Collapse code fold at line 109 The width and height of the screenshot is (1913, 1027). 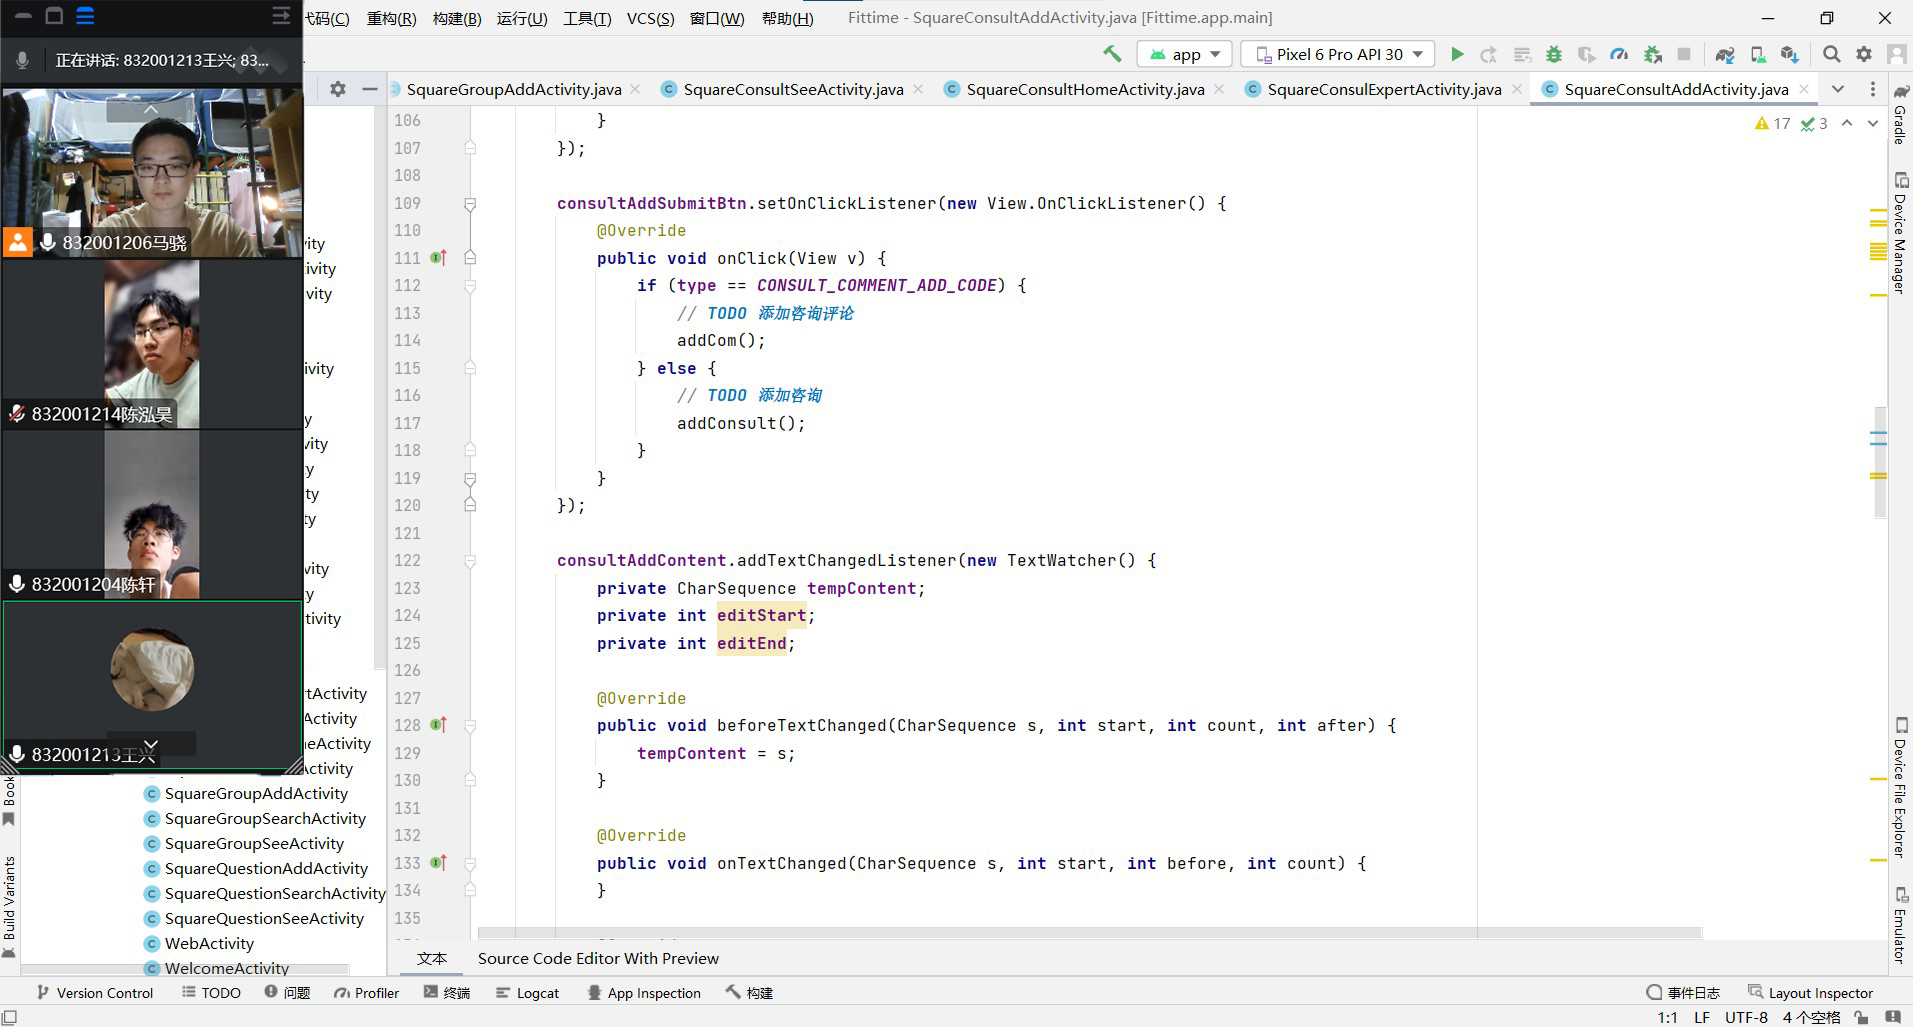(470, 204)
